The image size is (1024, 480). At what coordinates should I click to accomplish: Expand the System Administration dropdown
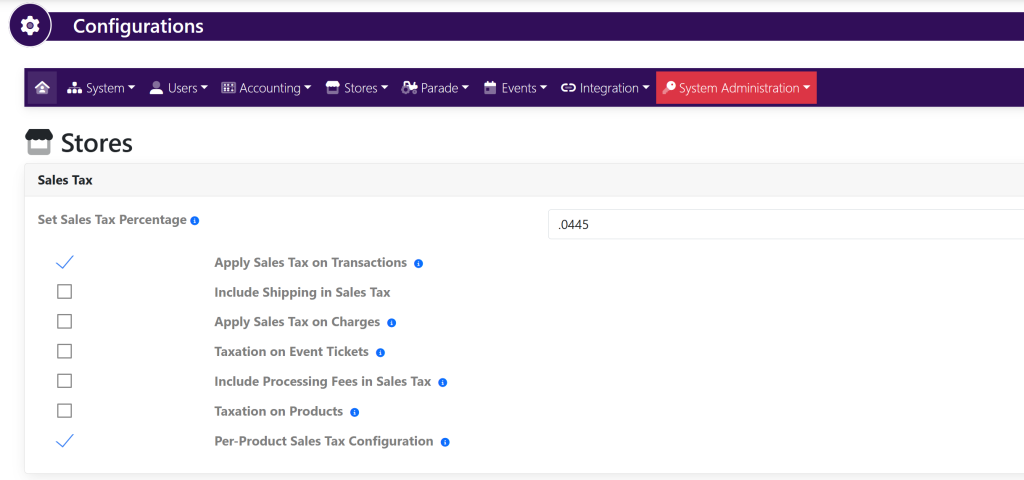736,88
